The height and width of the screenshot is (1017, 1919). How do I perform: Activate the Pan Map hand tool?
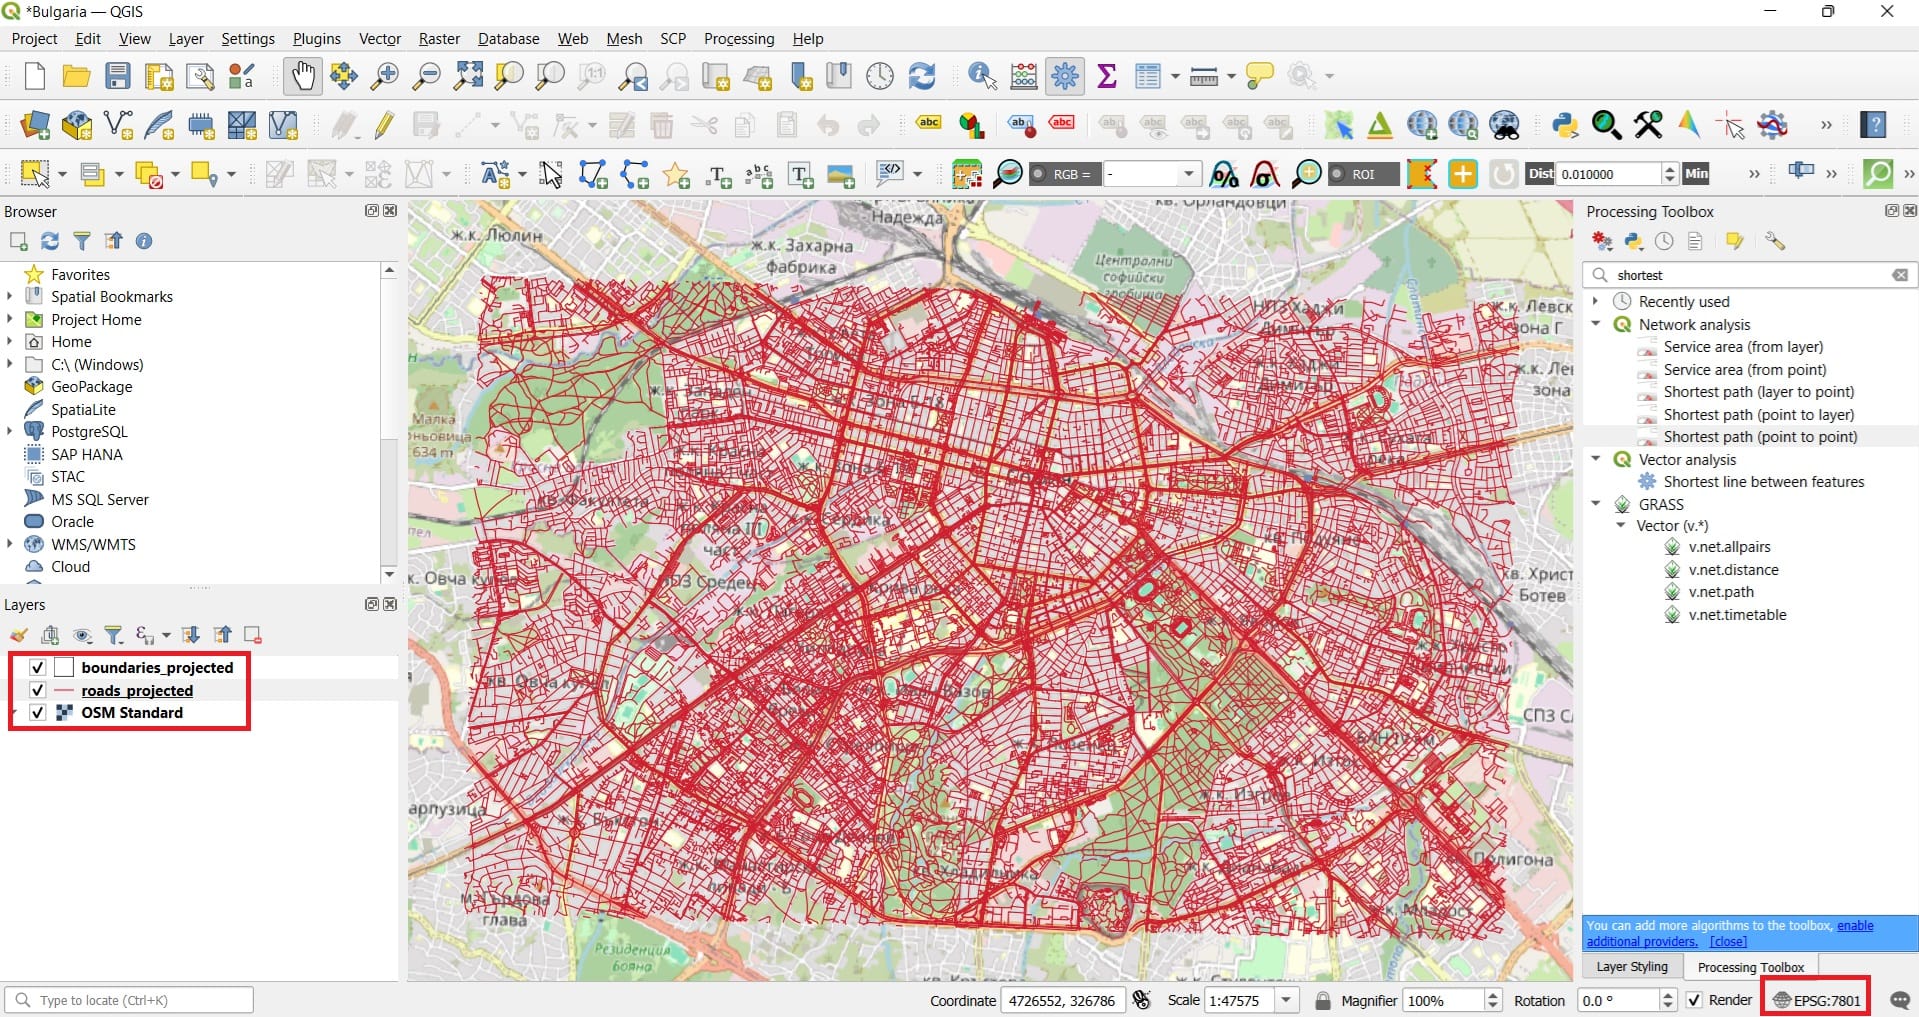coord(302,76)
